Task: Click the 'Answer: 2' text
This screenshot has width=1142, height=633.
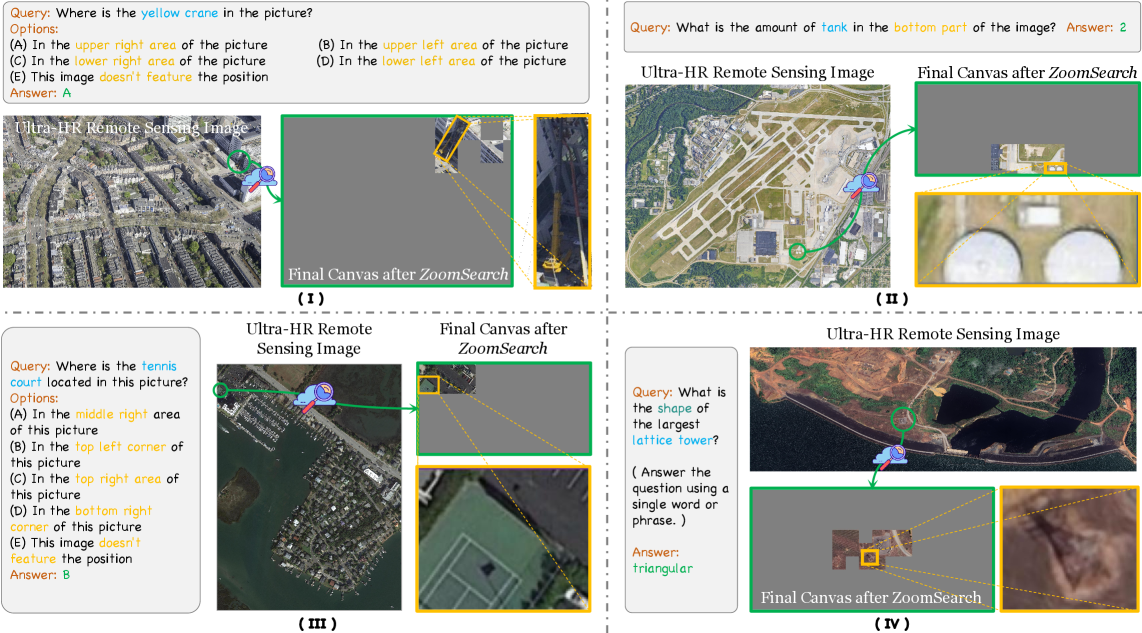Action: (1096, 28)
